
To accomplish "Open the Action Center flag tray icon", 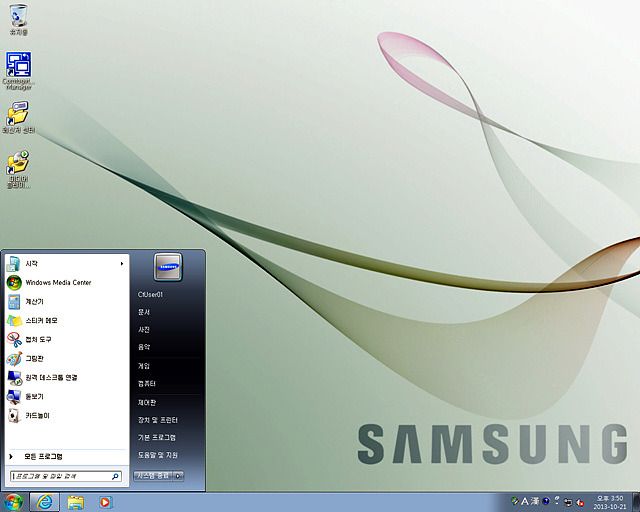I will [x=557, y=501].
